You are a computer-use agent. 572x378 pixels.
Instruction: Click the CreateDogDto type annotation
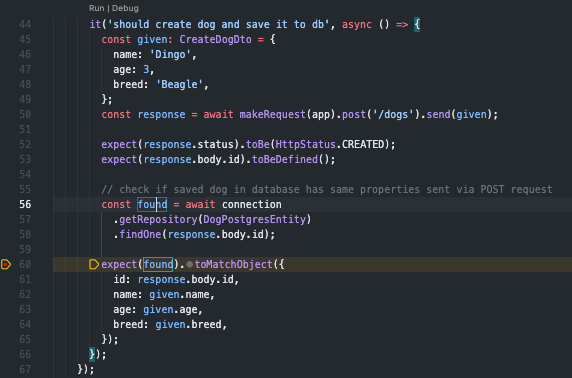(x=215, y=39)
